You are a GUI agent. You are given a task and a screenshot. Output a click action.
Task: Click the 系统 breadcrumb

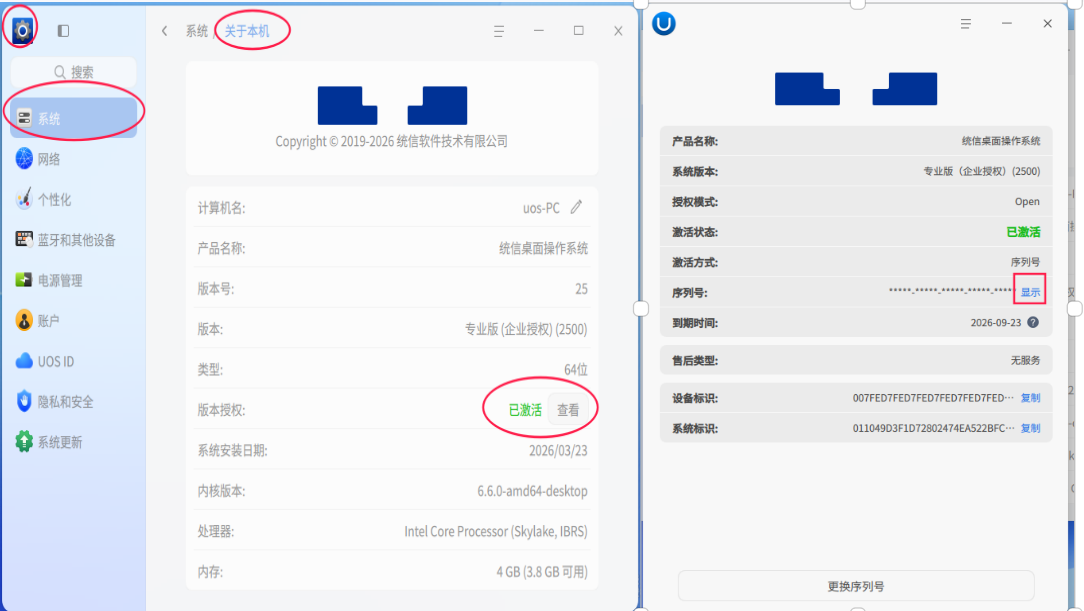point(197,31)
